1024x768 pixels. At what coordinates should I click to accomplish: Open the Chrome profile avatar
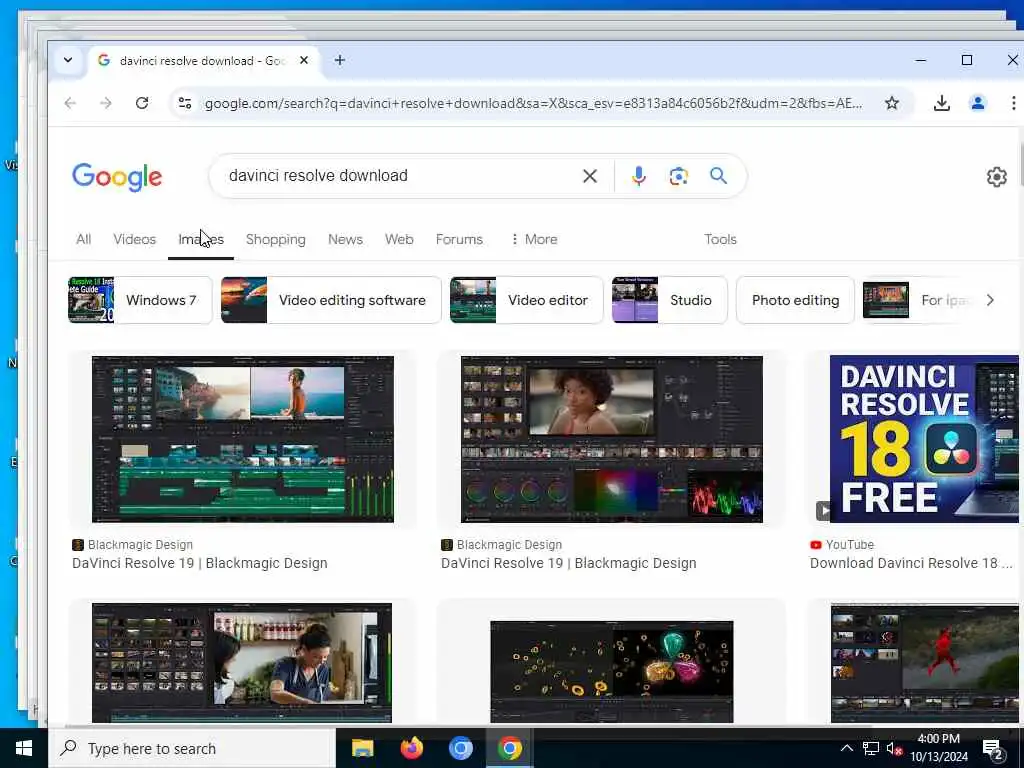click(x=978, y=103)
